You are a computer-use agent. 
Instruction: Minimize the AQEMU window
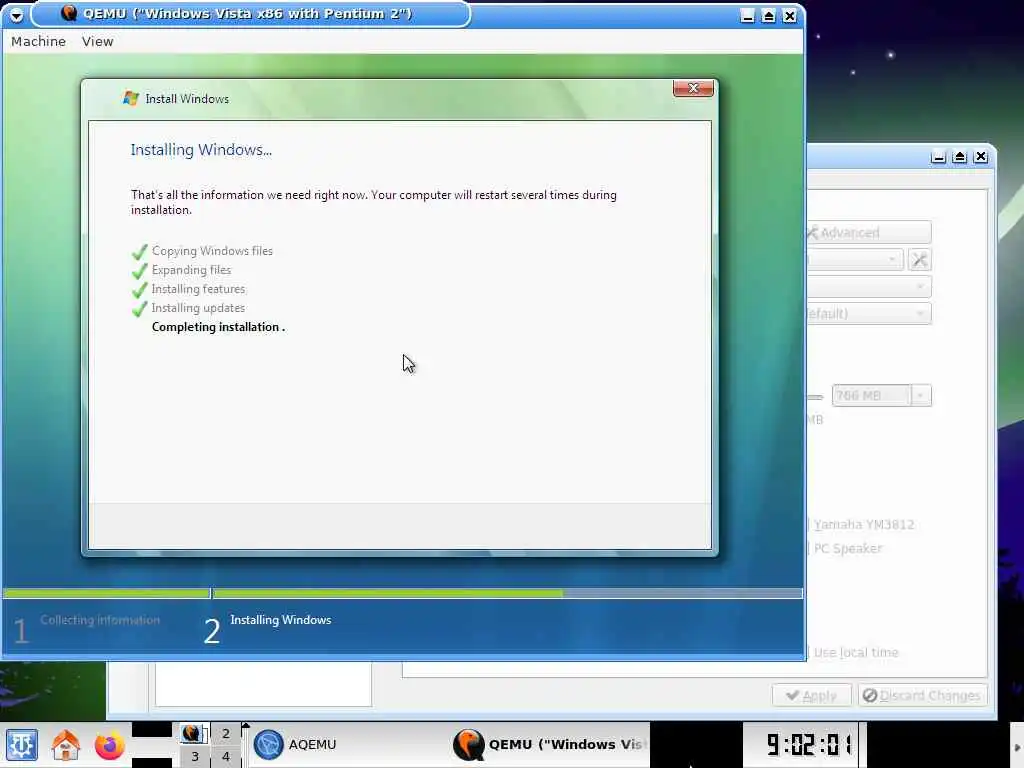coord(938,157)
